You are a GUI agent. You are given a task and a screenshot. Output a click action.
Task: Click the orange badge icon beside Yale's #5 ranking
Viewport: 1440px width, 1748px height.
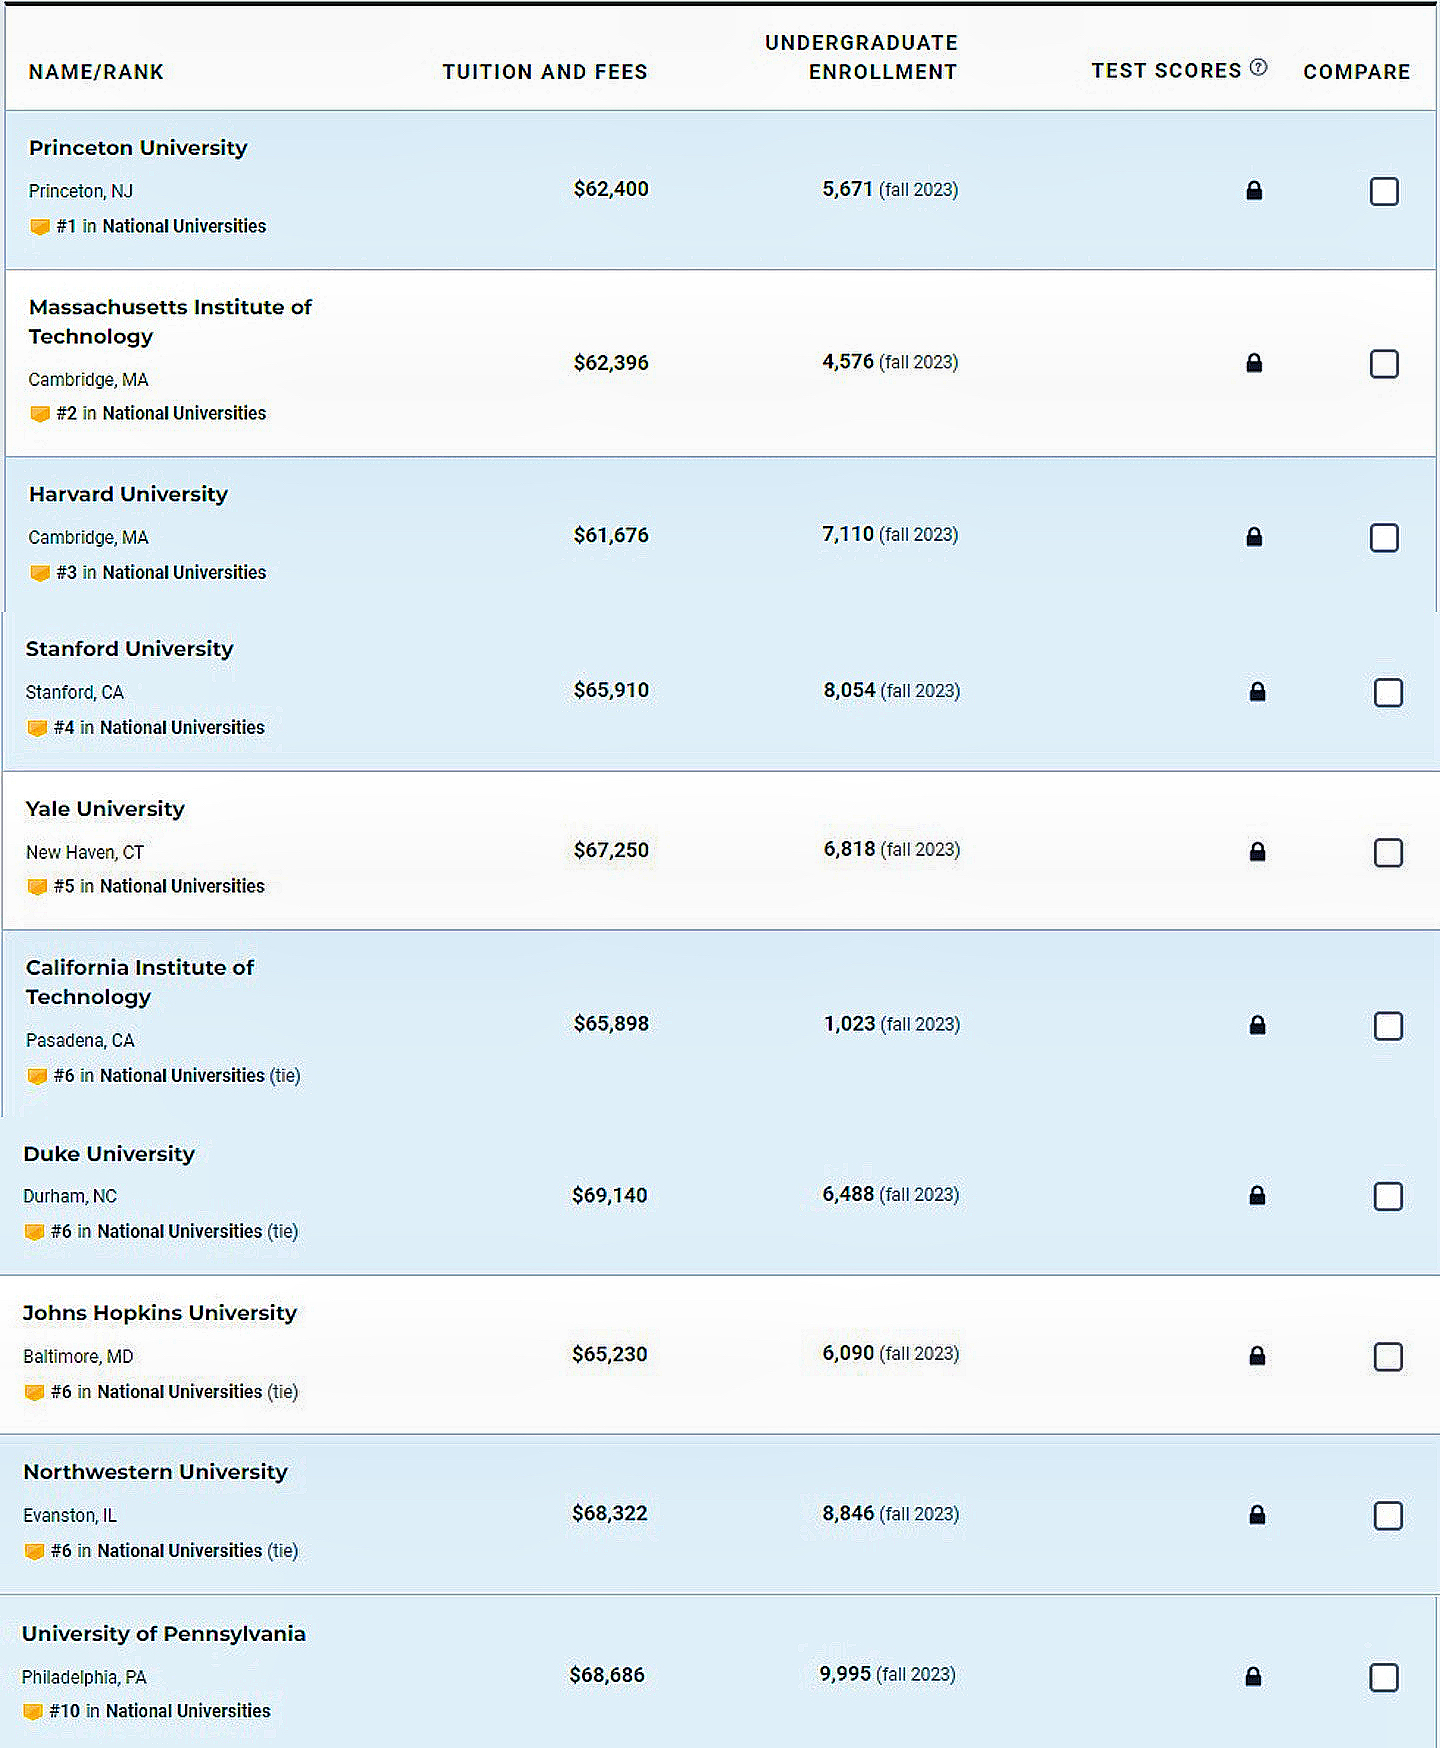click(x=37, y=887)
